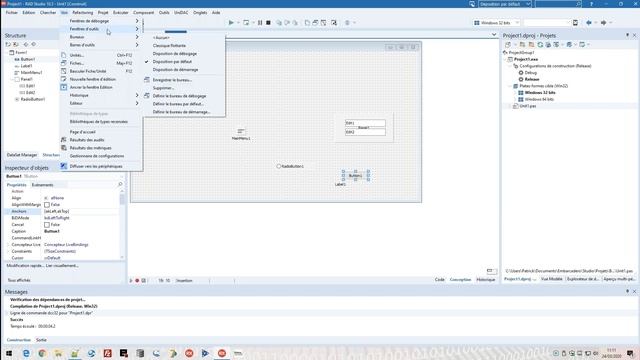Click Définir le bureau par défaut
The height and width of the screenshot is (360, 640).
(x=178, y=104)
